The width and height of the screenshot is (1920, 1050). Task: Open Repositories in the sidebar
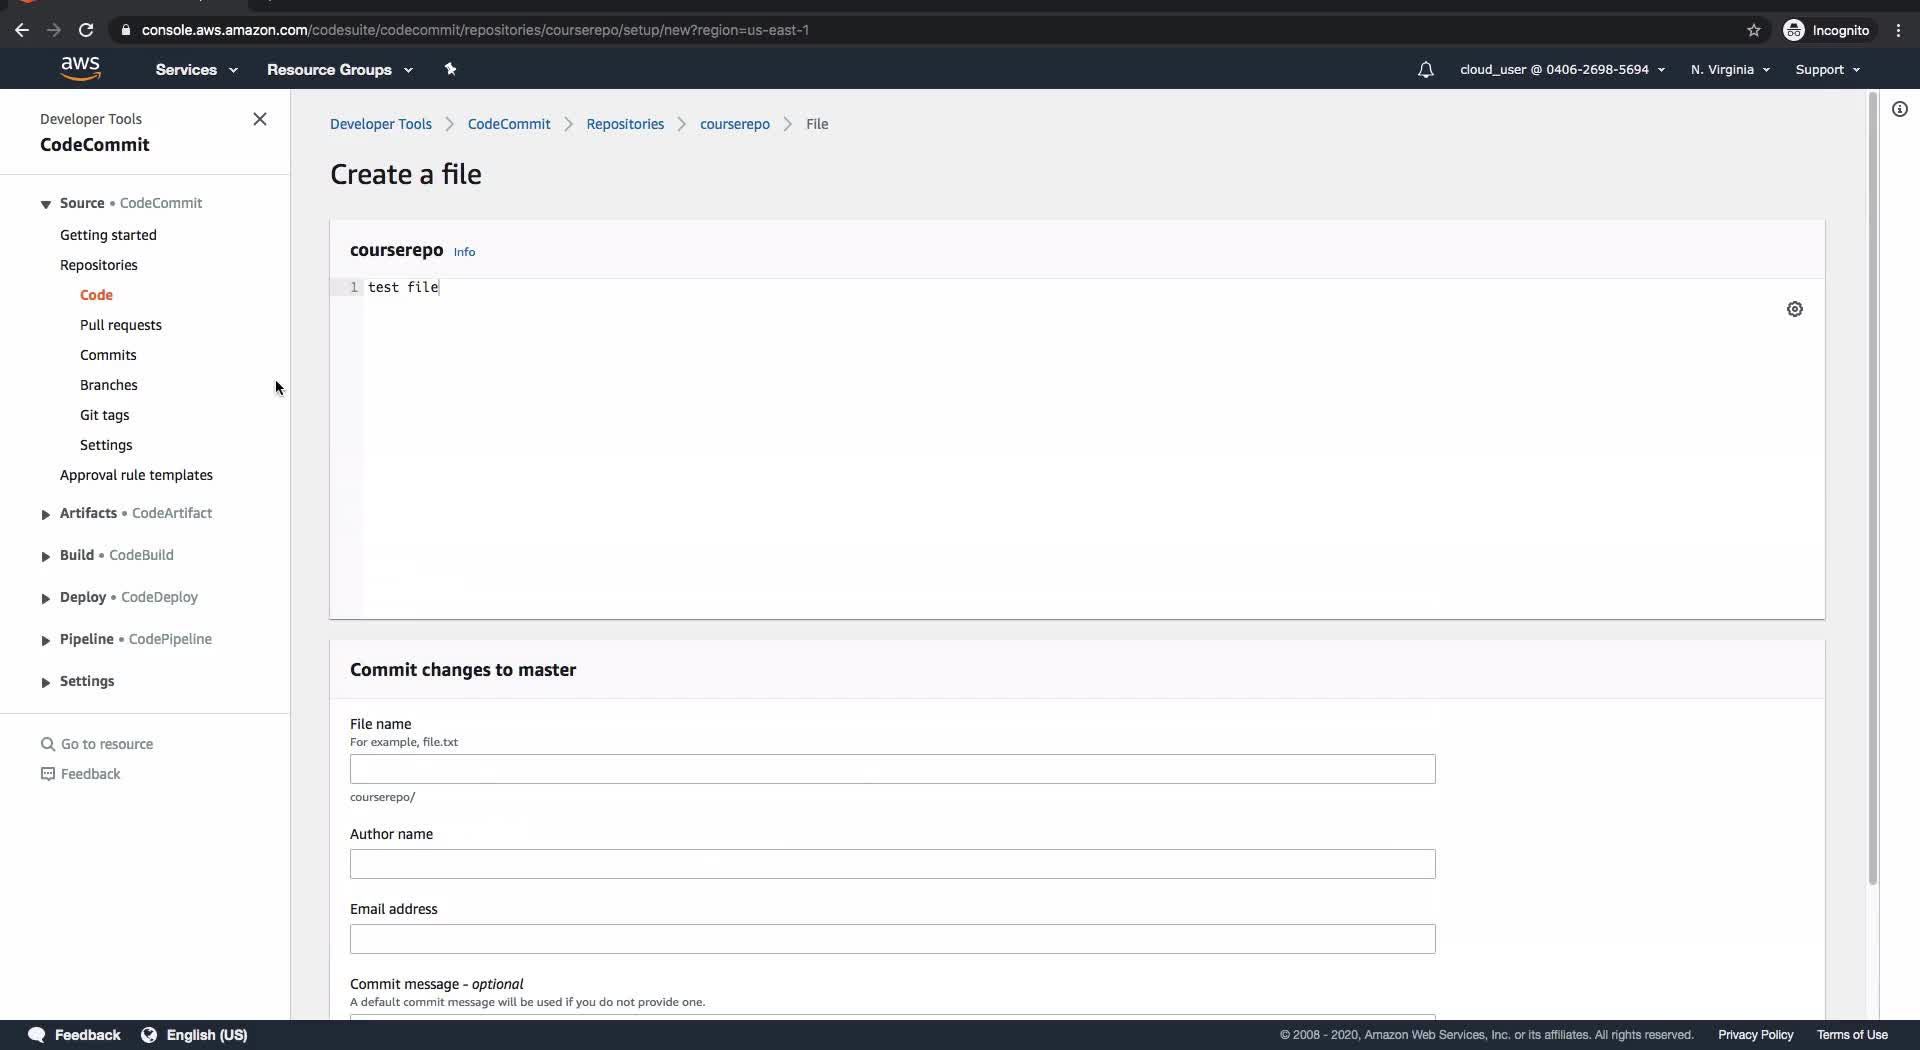[99, 265]
